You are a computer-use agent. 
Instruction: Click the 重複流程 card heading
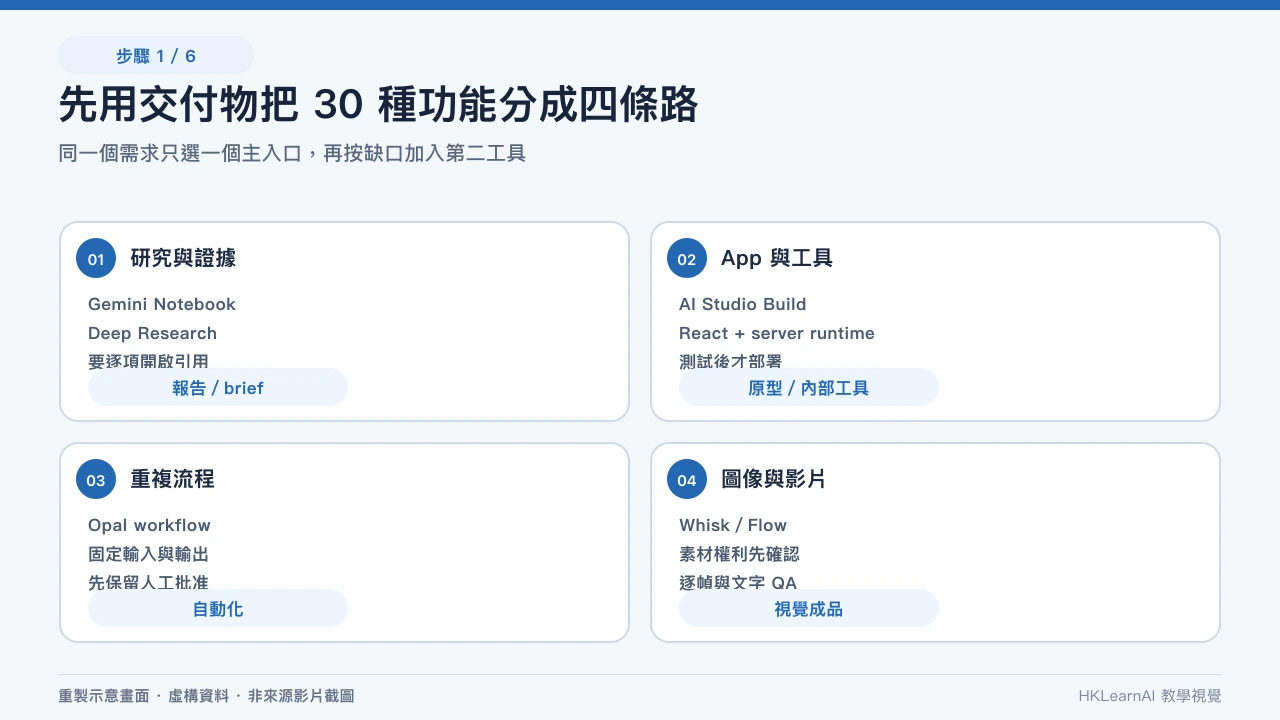coord(172,479)
